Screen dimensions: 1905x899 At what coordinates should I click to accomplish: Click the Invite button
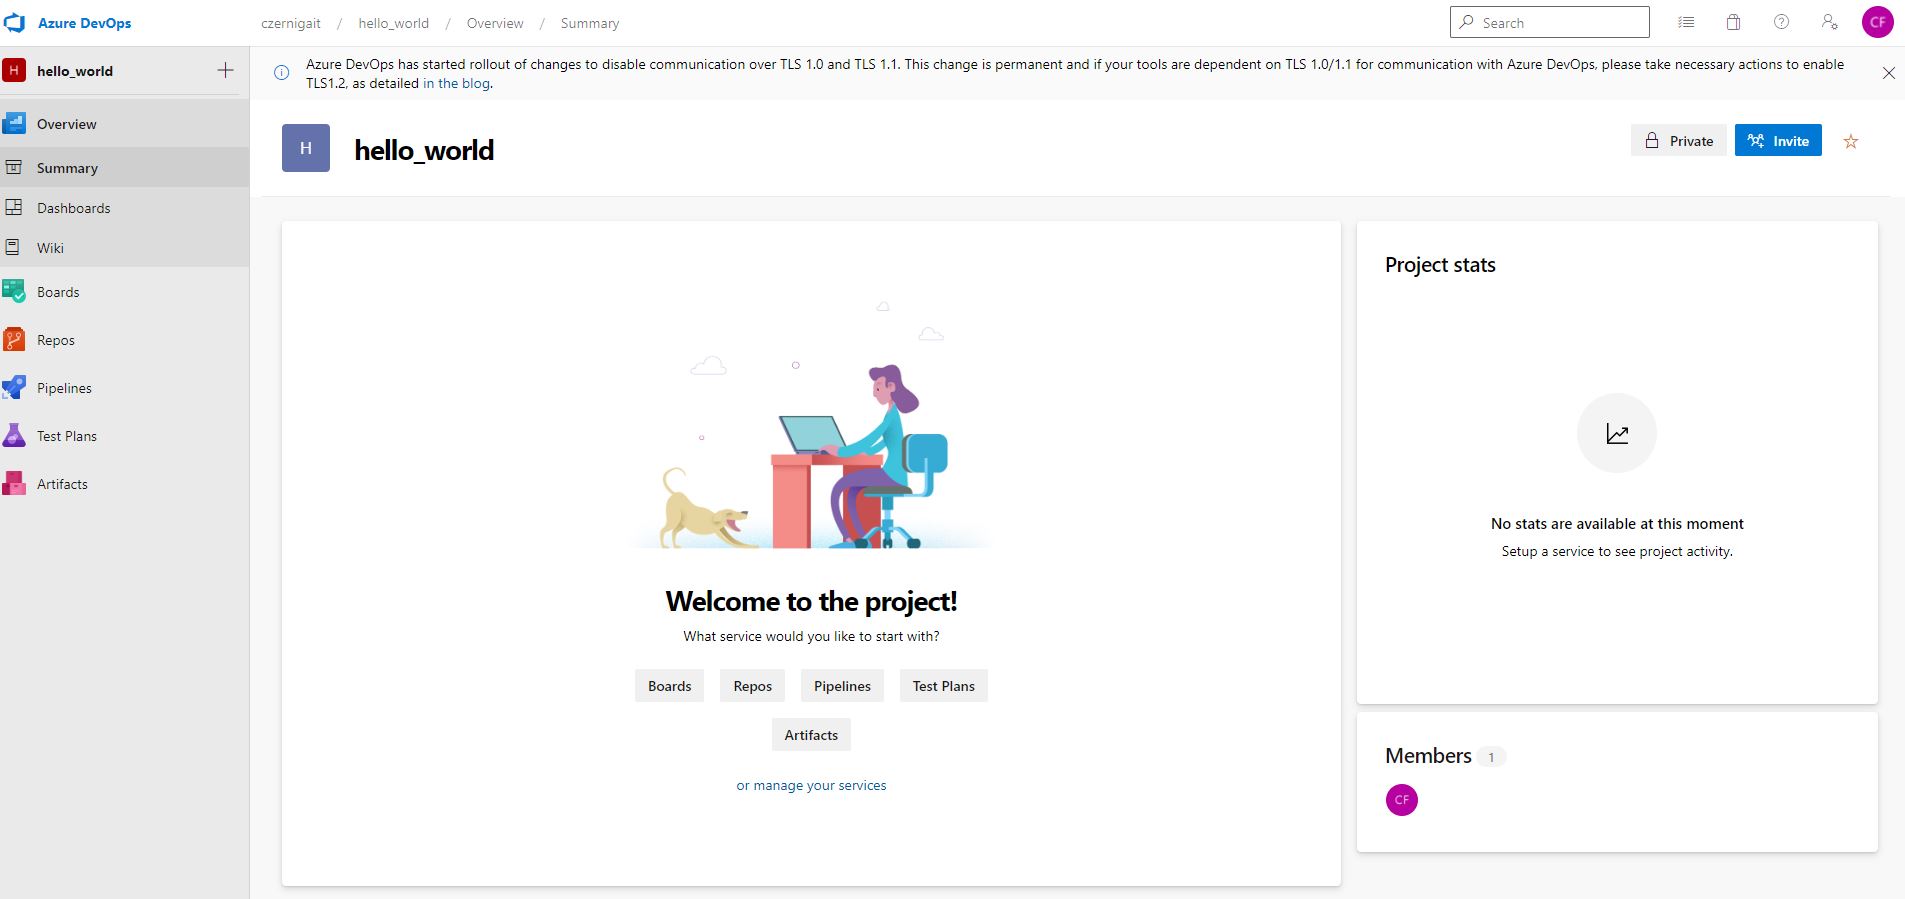coord(1778,141)
